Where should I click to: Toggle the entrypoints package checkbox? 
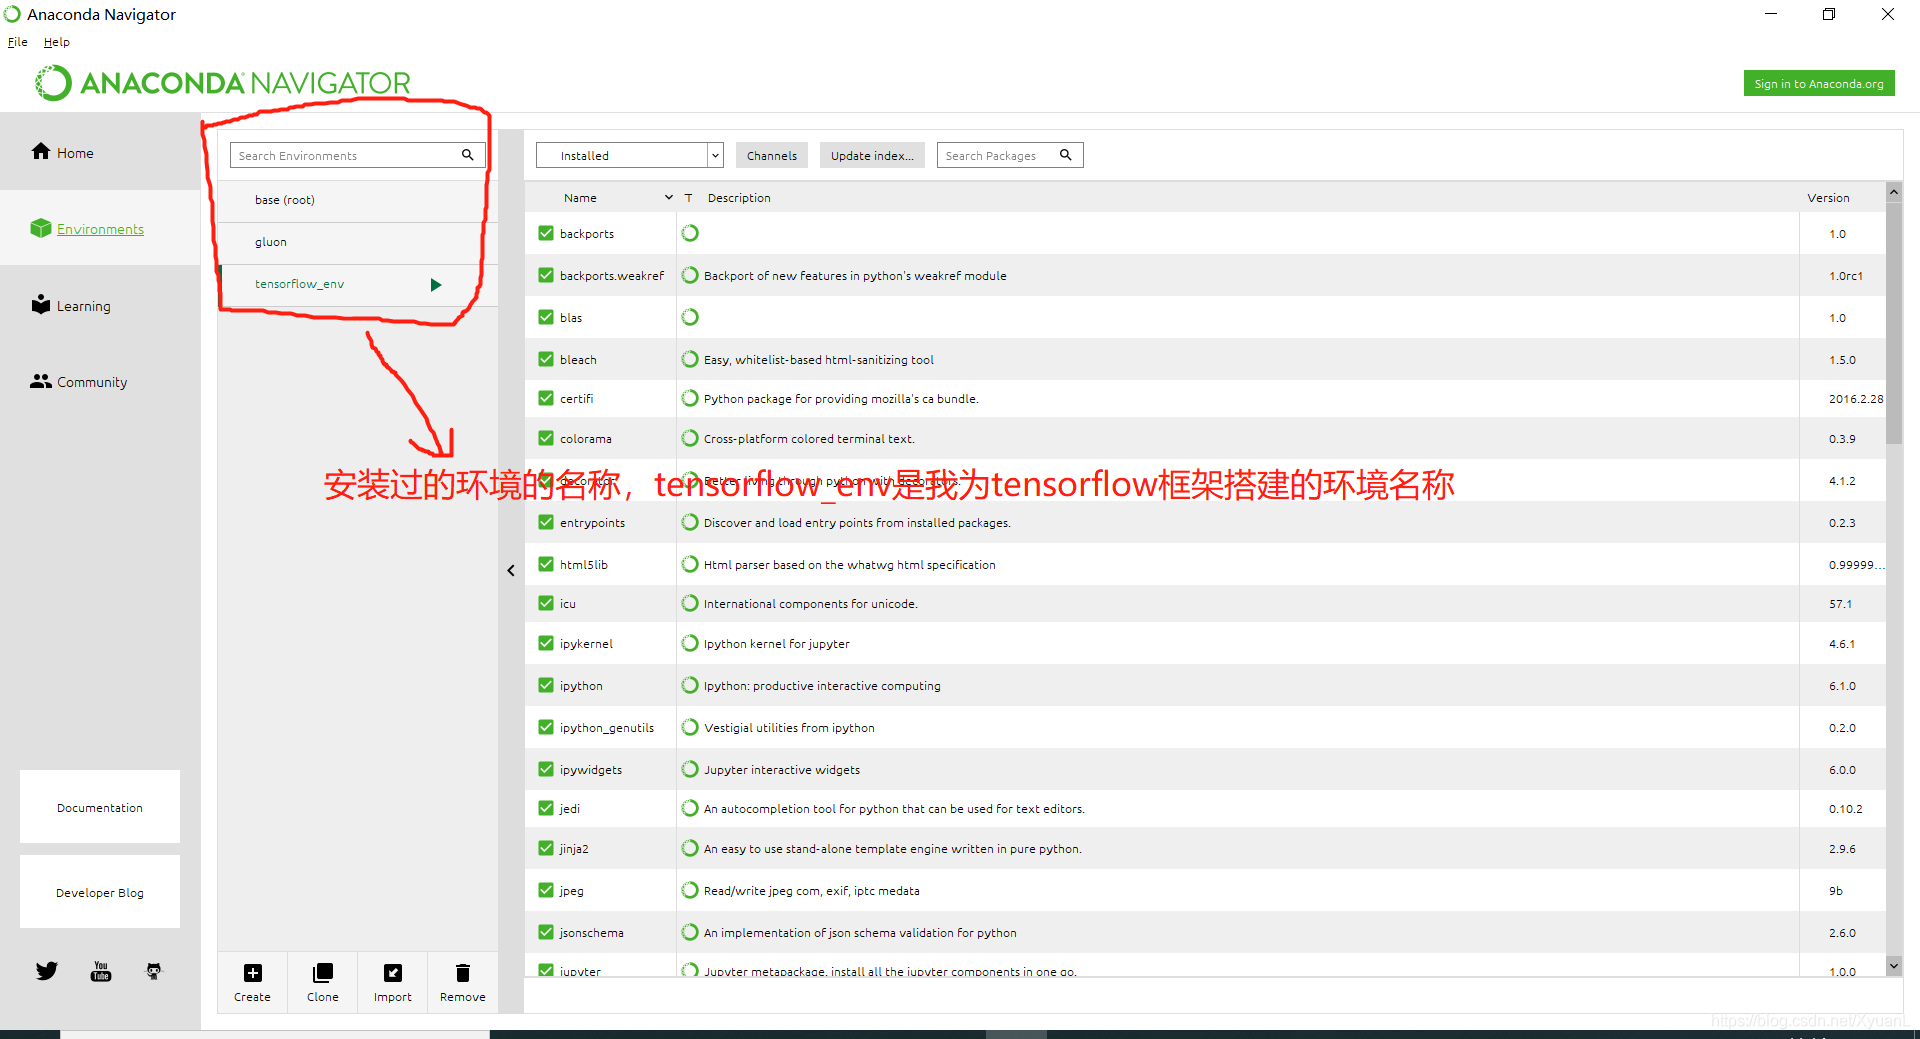(546, 522)
